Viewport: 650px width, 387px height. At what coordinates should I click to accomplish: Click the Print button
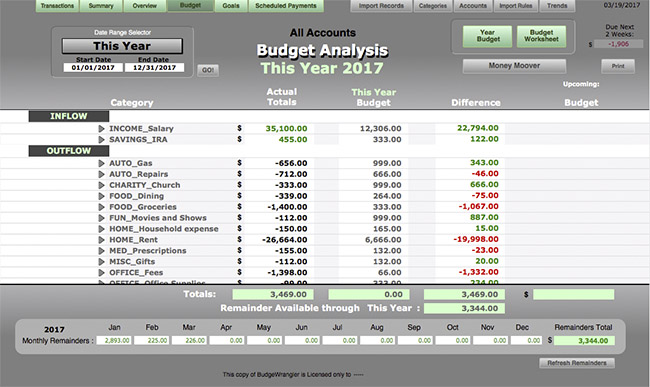point(618,66)
